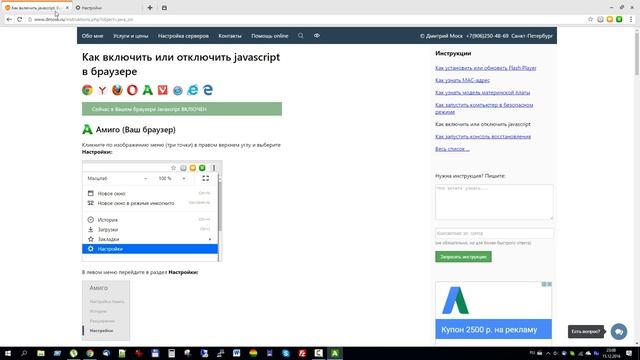640x360 pixels.
Task: Open the gray extension icon in toolbar
Action: coord(600,19)
